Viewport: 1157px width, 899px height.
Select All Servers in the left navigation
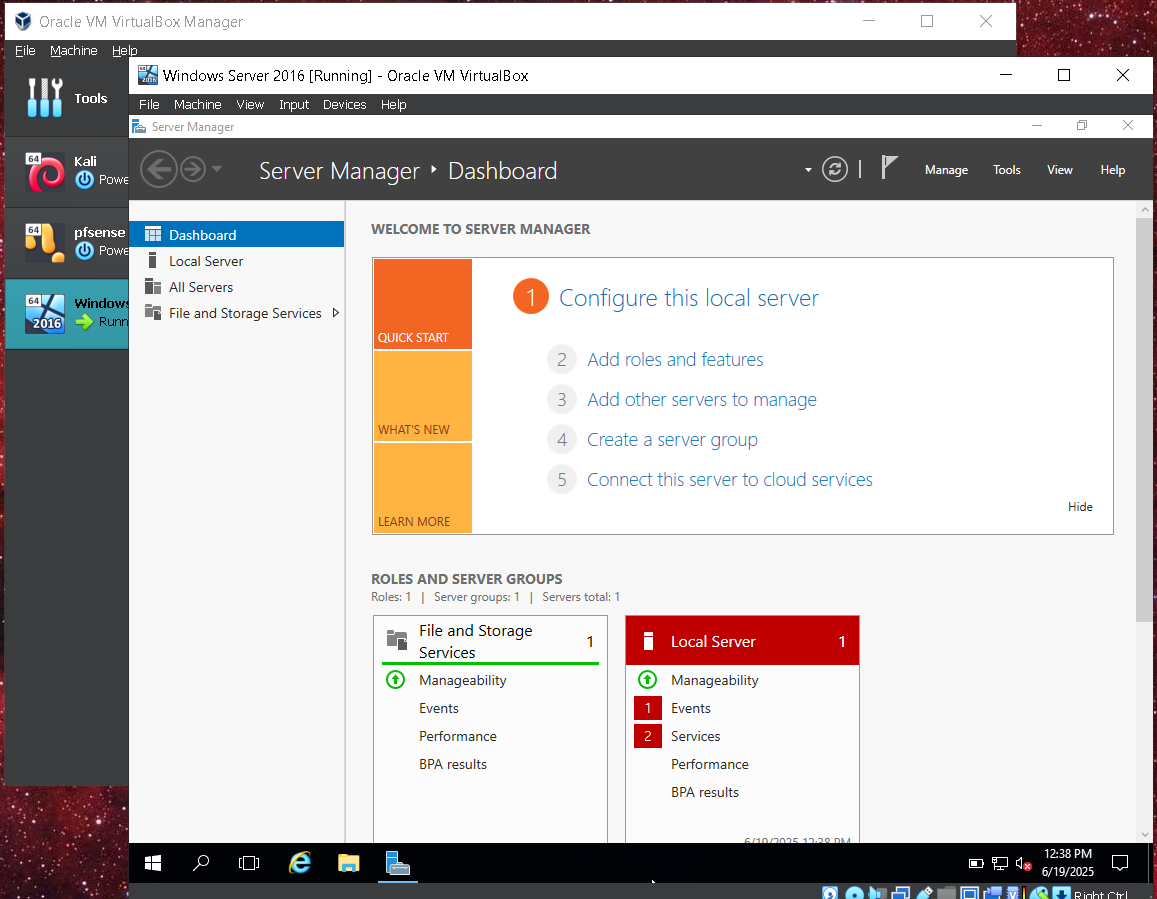(237, 287)
